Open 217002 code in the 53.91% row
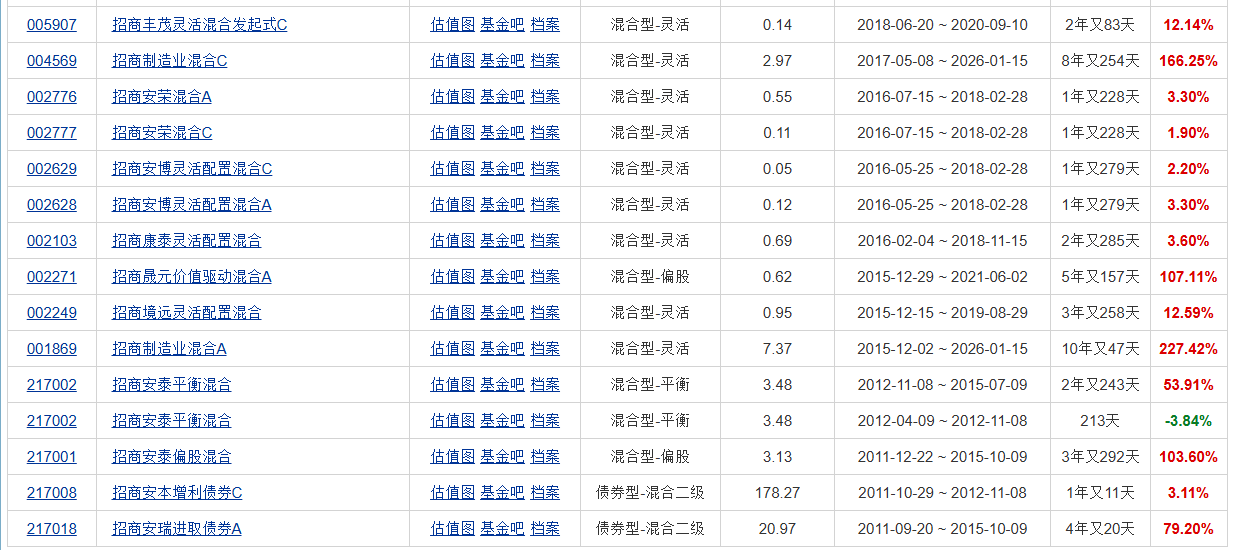Screen dimensions: 1233x550 click(x=51, y=385)
